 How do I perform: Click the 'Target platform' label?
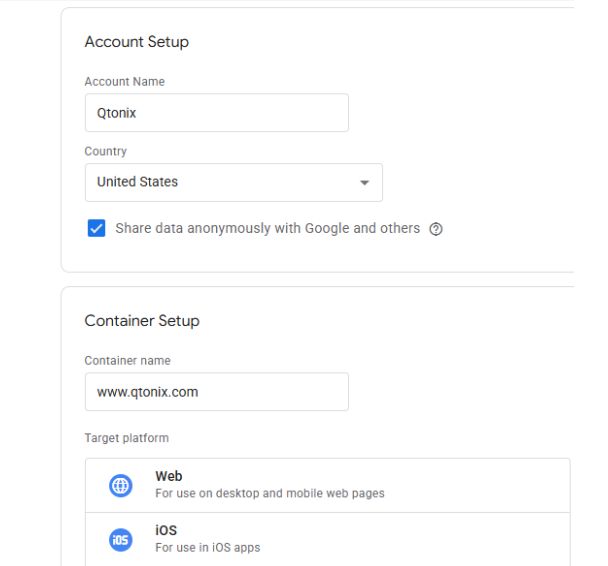click(126, 438)
